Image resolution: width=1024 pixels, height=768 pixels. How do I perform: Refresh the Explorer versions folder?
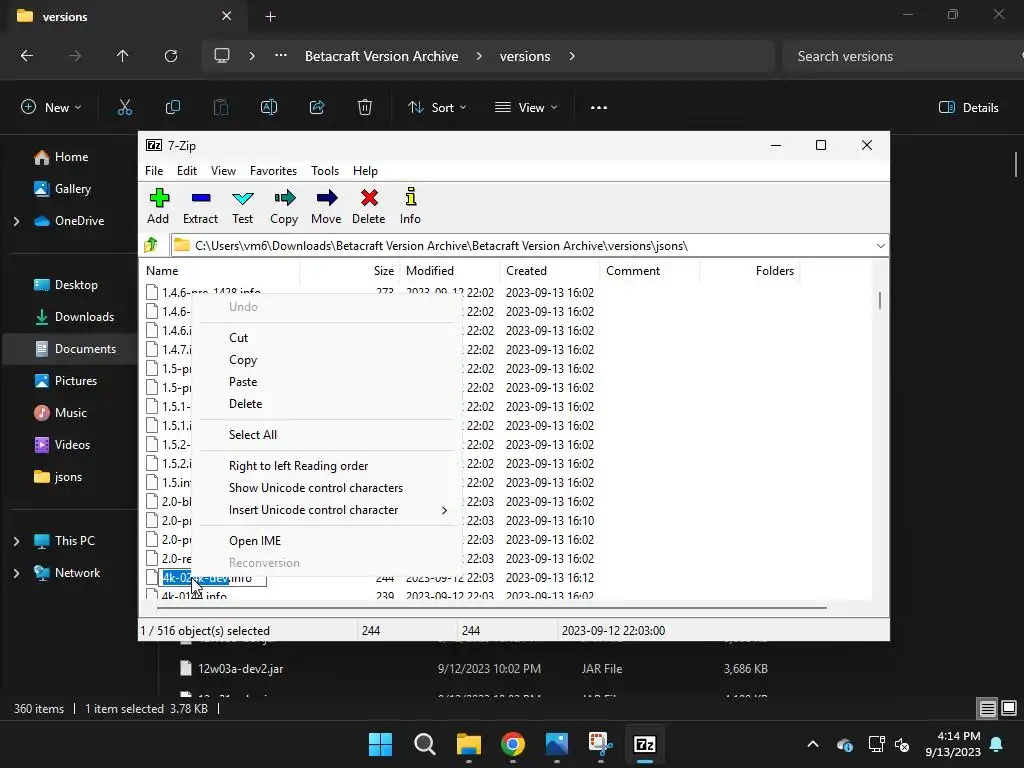170,56
